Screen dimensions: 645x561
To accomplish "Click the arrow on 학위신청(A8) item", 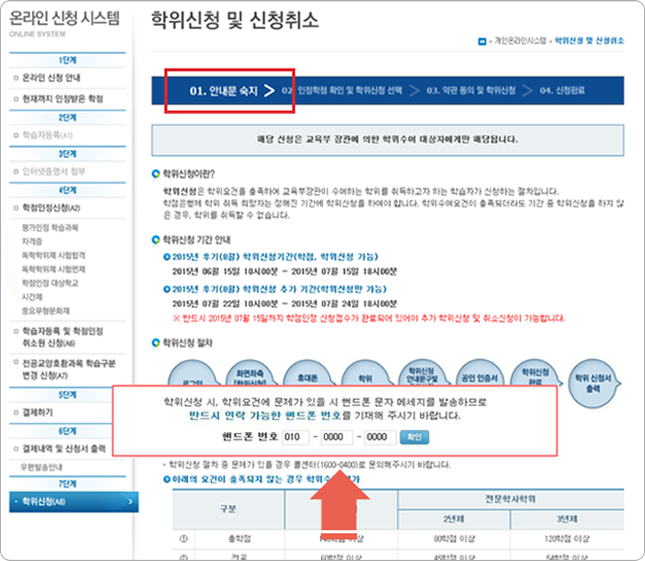I will coord(130,502).
